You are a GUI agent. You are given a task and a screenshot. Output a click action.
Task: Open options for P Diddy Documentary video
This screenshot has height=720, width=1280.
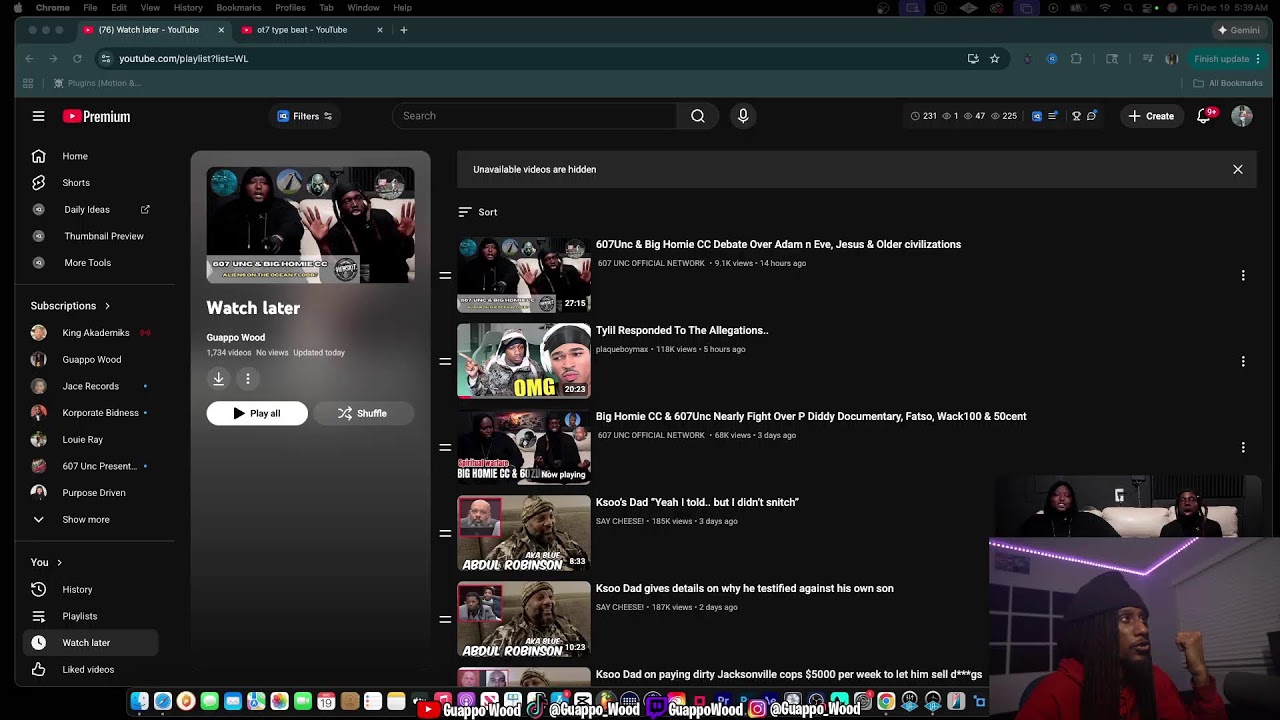tap(1243, 447)
